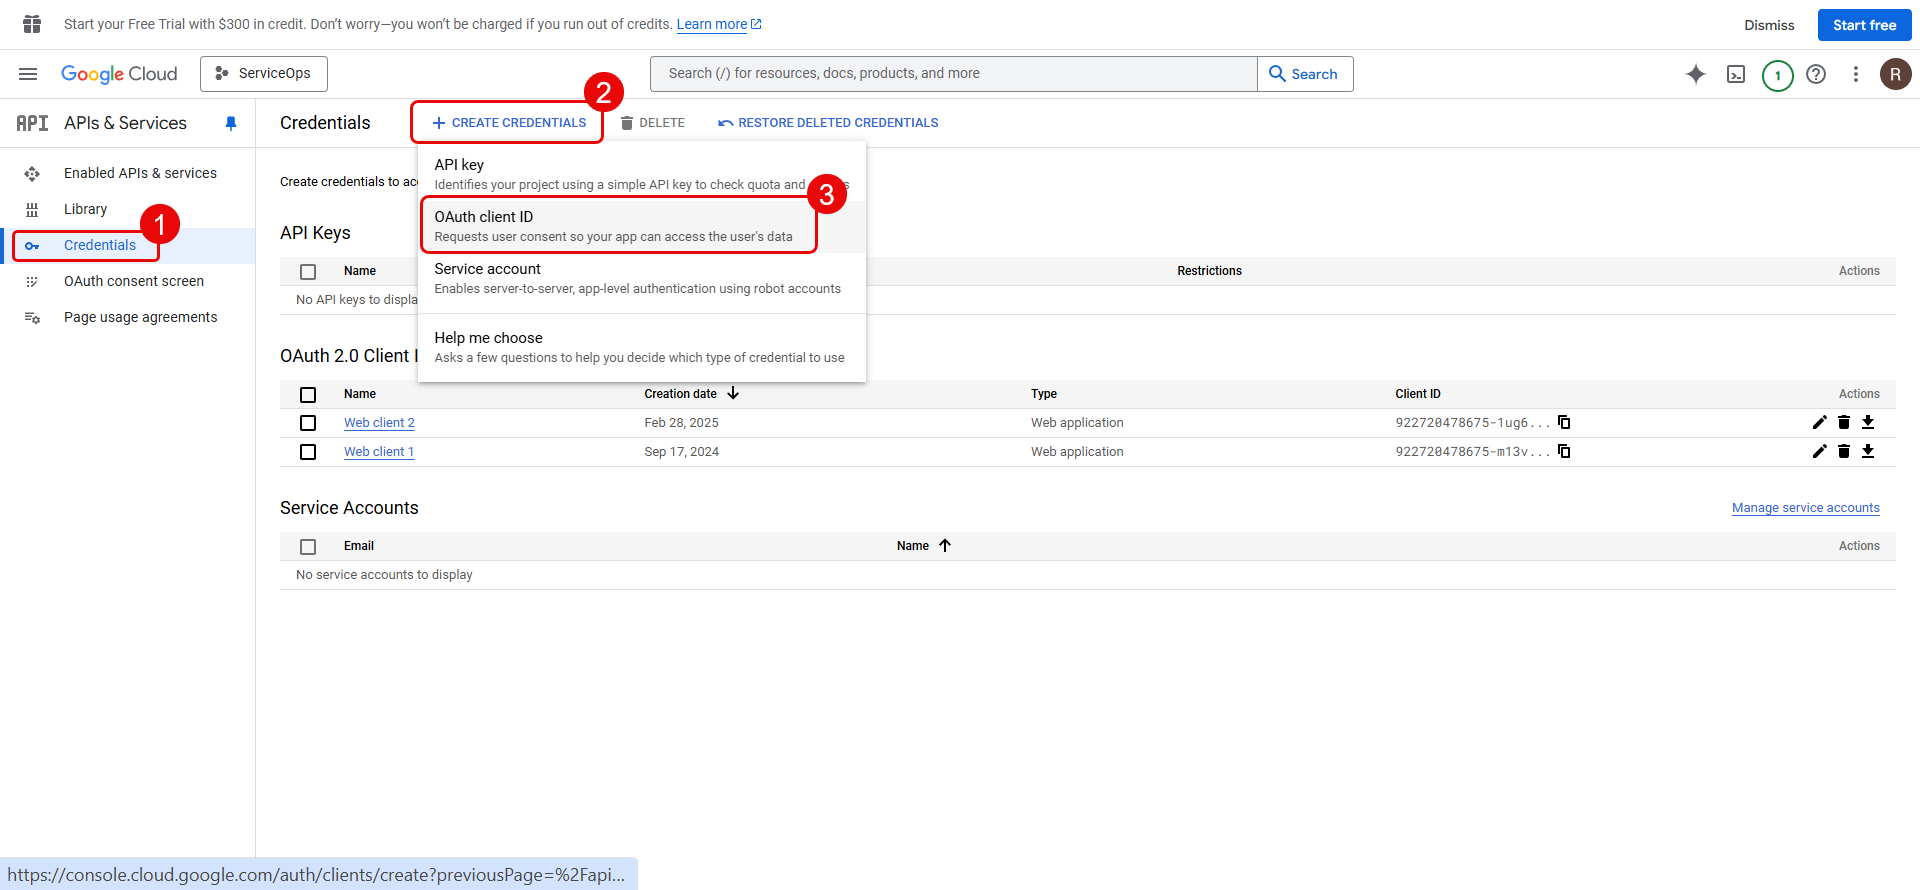Screen dimensions: 1920x890
Task: Select Service account menu option
Action: [x=638, y=278]
